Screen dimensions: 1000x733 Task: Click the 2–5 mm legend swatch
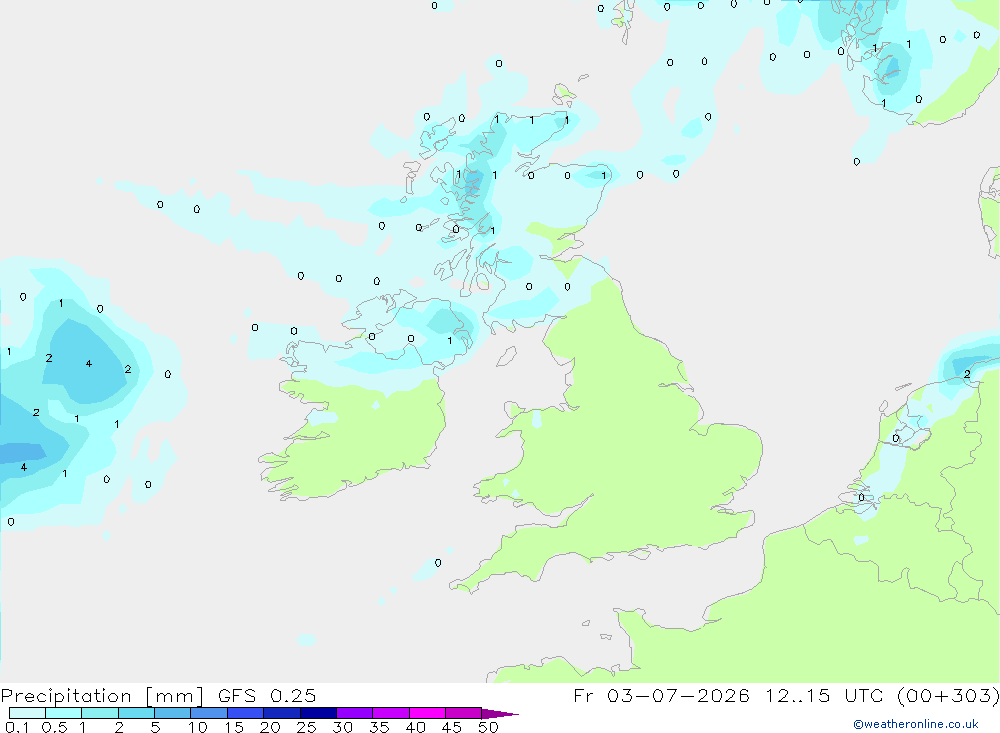(x=136, y=713)
